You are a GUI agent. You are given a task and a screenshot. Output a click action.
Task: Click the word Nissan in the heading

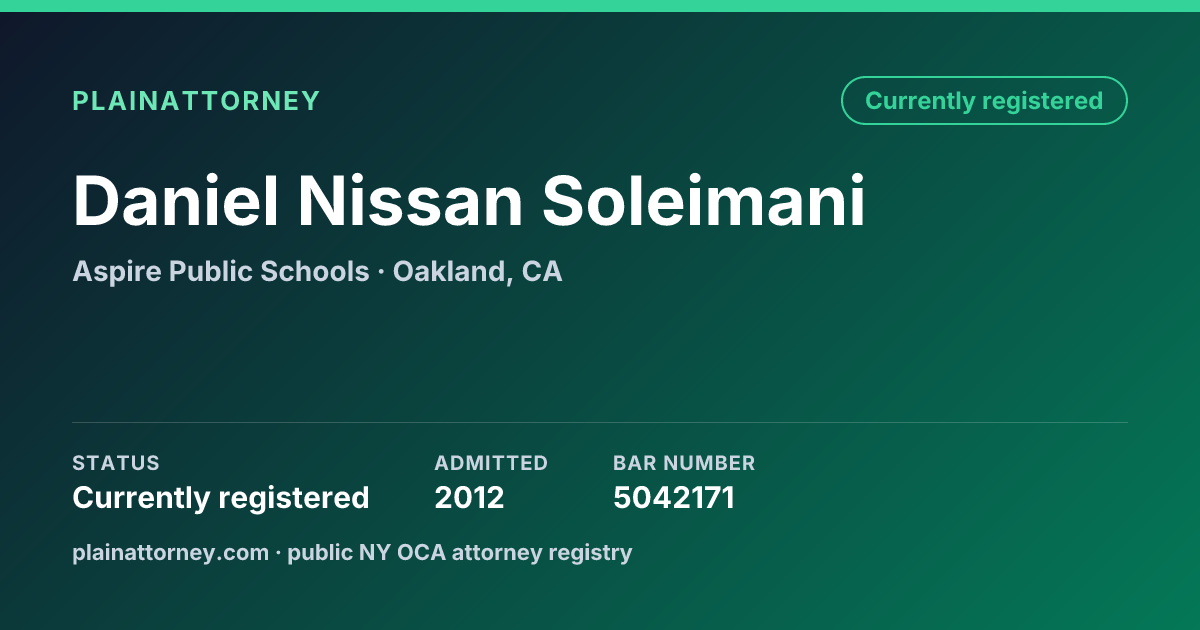click(411, 201)
